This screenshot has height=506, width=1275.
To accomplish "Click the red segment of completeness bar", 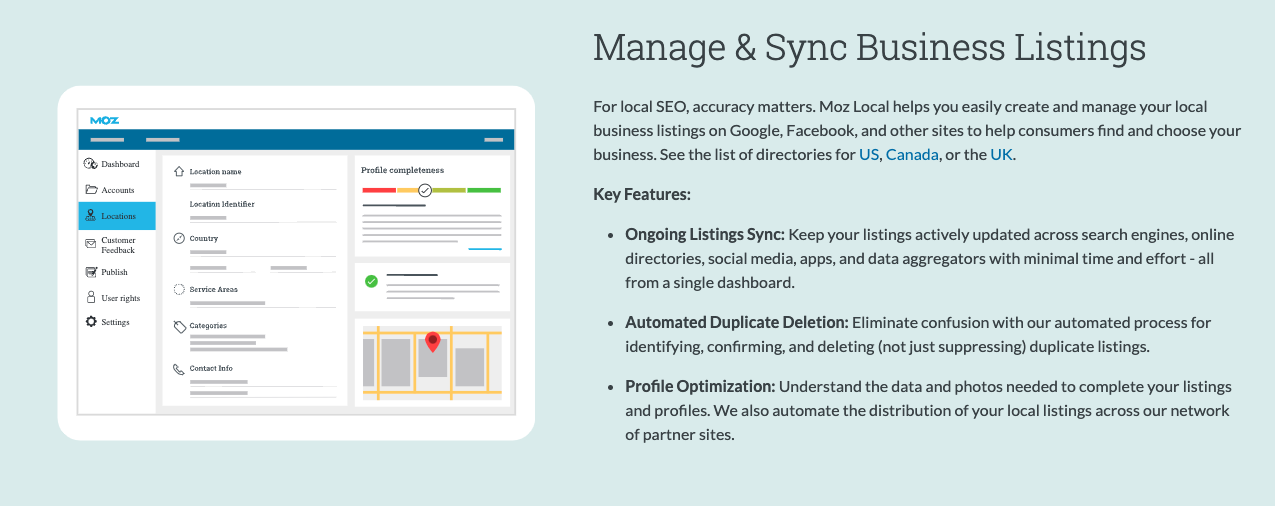I will tap(379, 190).
